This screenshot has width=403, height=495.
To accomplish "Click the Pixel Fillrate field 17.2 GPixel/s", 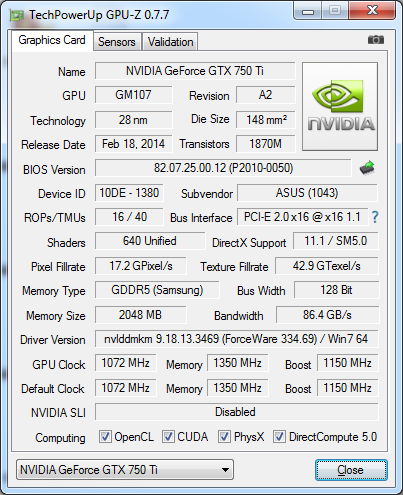I will (x=141, y=266).
